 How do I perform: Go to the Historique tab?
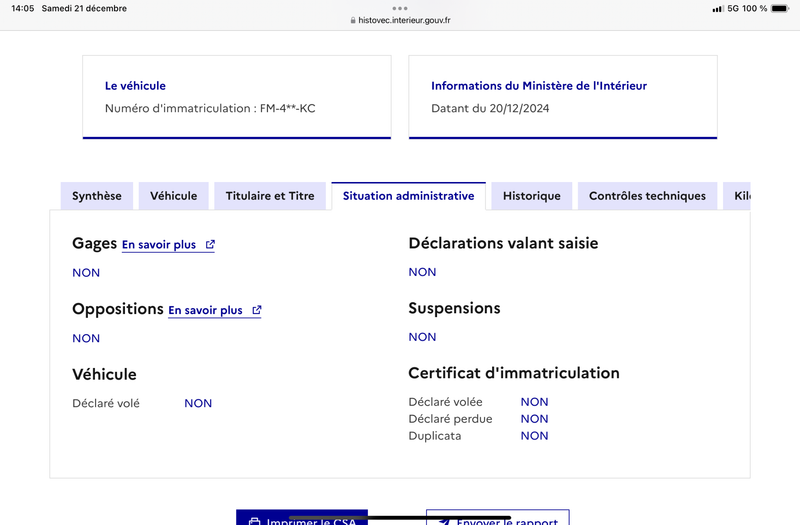[x=532, y=196]
